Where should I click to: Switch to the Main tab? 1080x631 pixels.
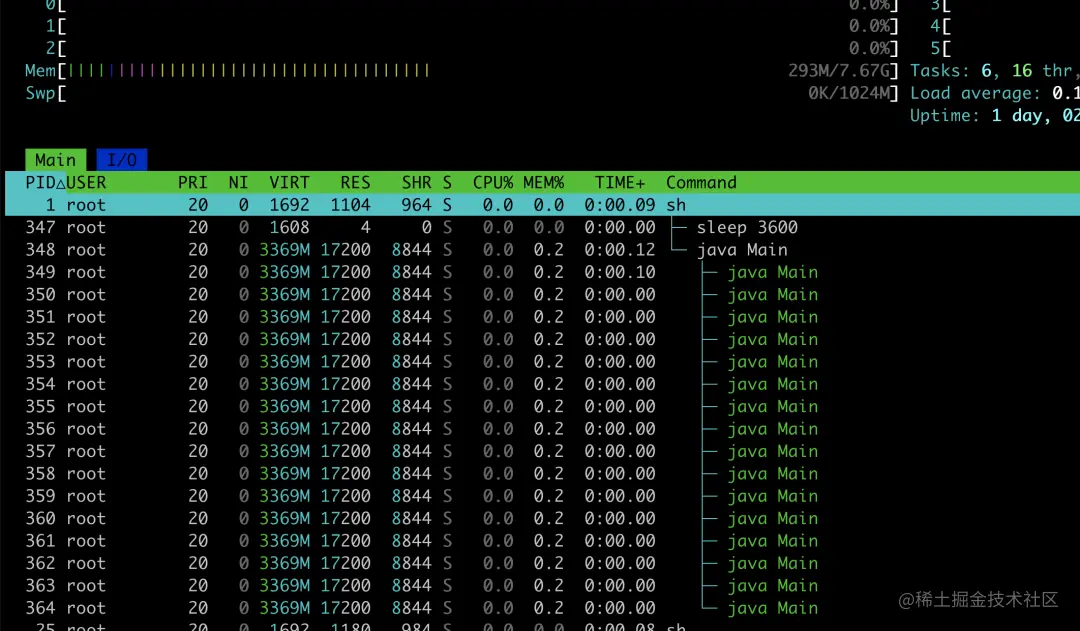point(56,160)
